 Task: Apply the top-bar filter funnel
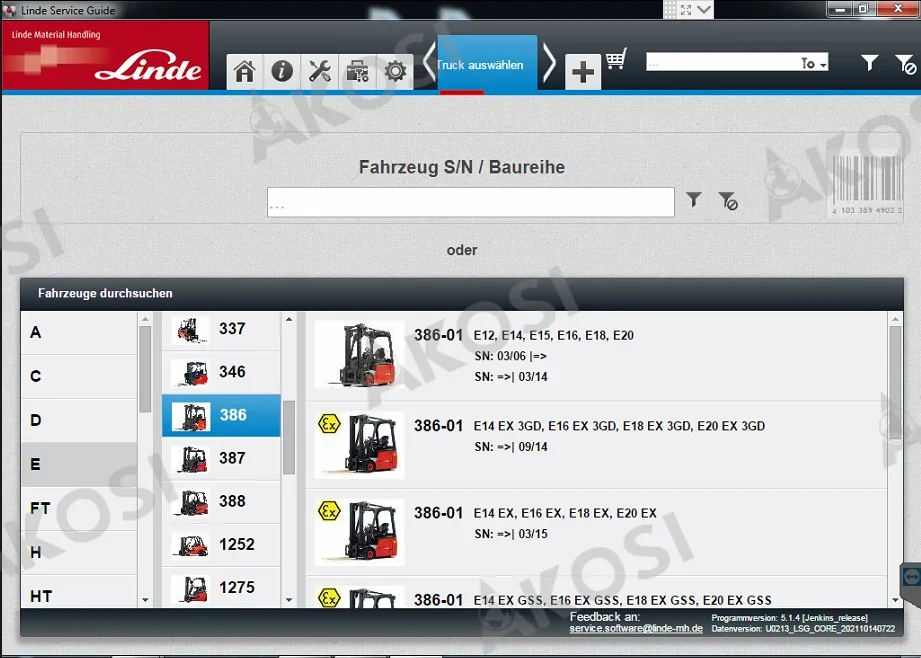(x=869, y=63)
